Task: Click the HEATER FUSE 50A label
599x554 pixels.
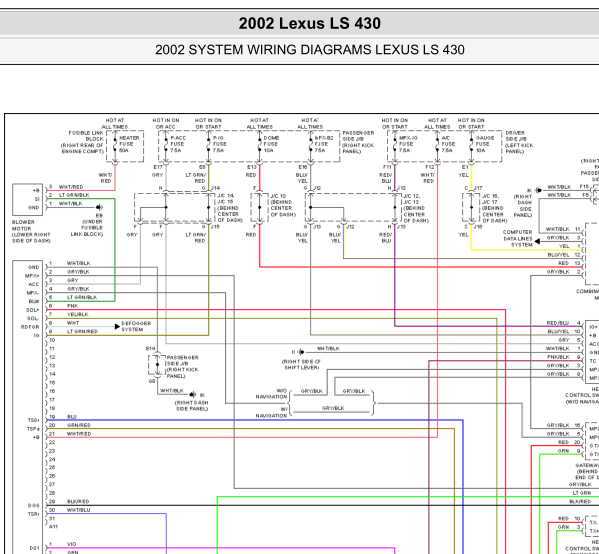Action: [129, 144]
